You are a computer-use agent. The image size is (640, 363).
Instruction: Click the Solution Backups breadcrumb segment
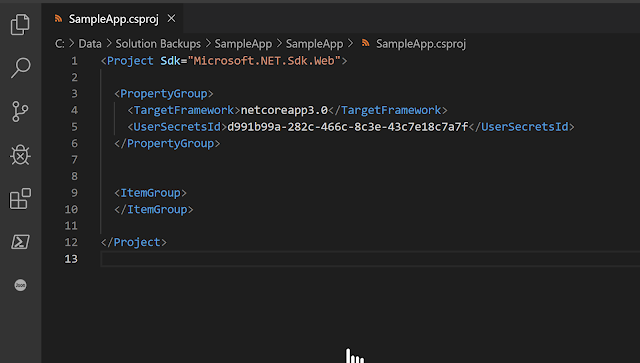pyautogui.click(x=158, y=44)
